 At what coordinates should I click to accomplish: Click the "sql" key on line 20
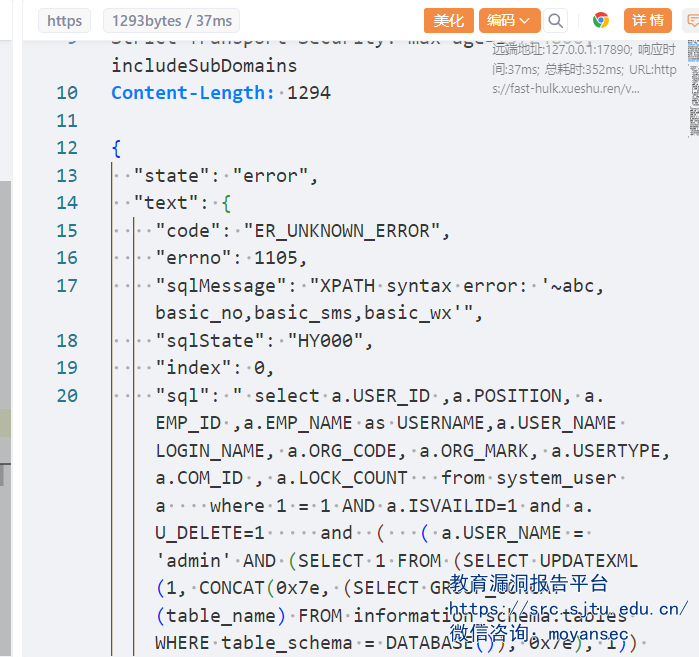point(182,396)
